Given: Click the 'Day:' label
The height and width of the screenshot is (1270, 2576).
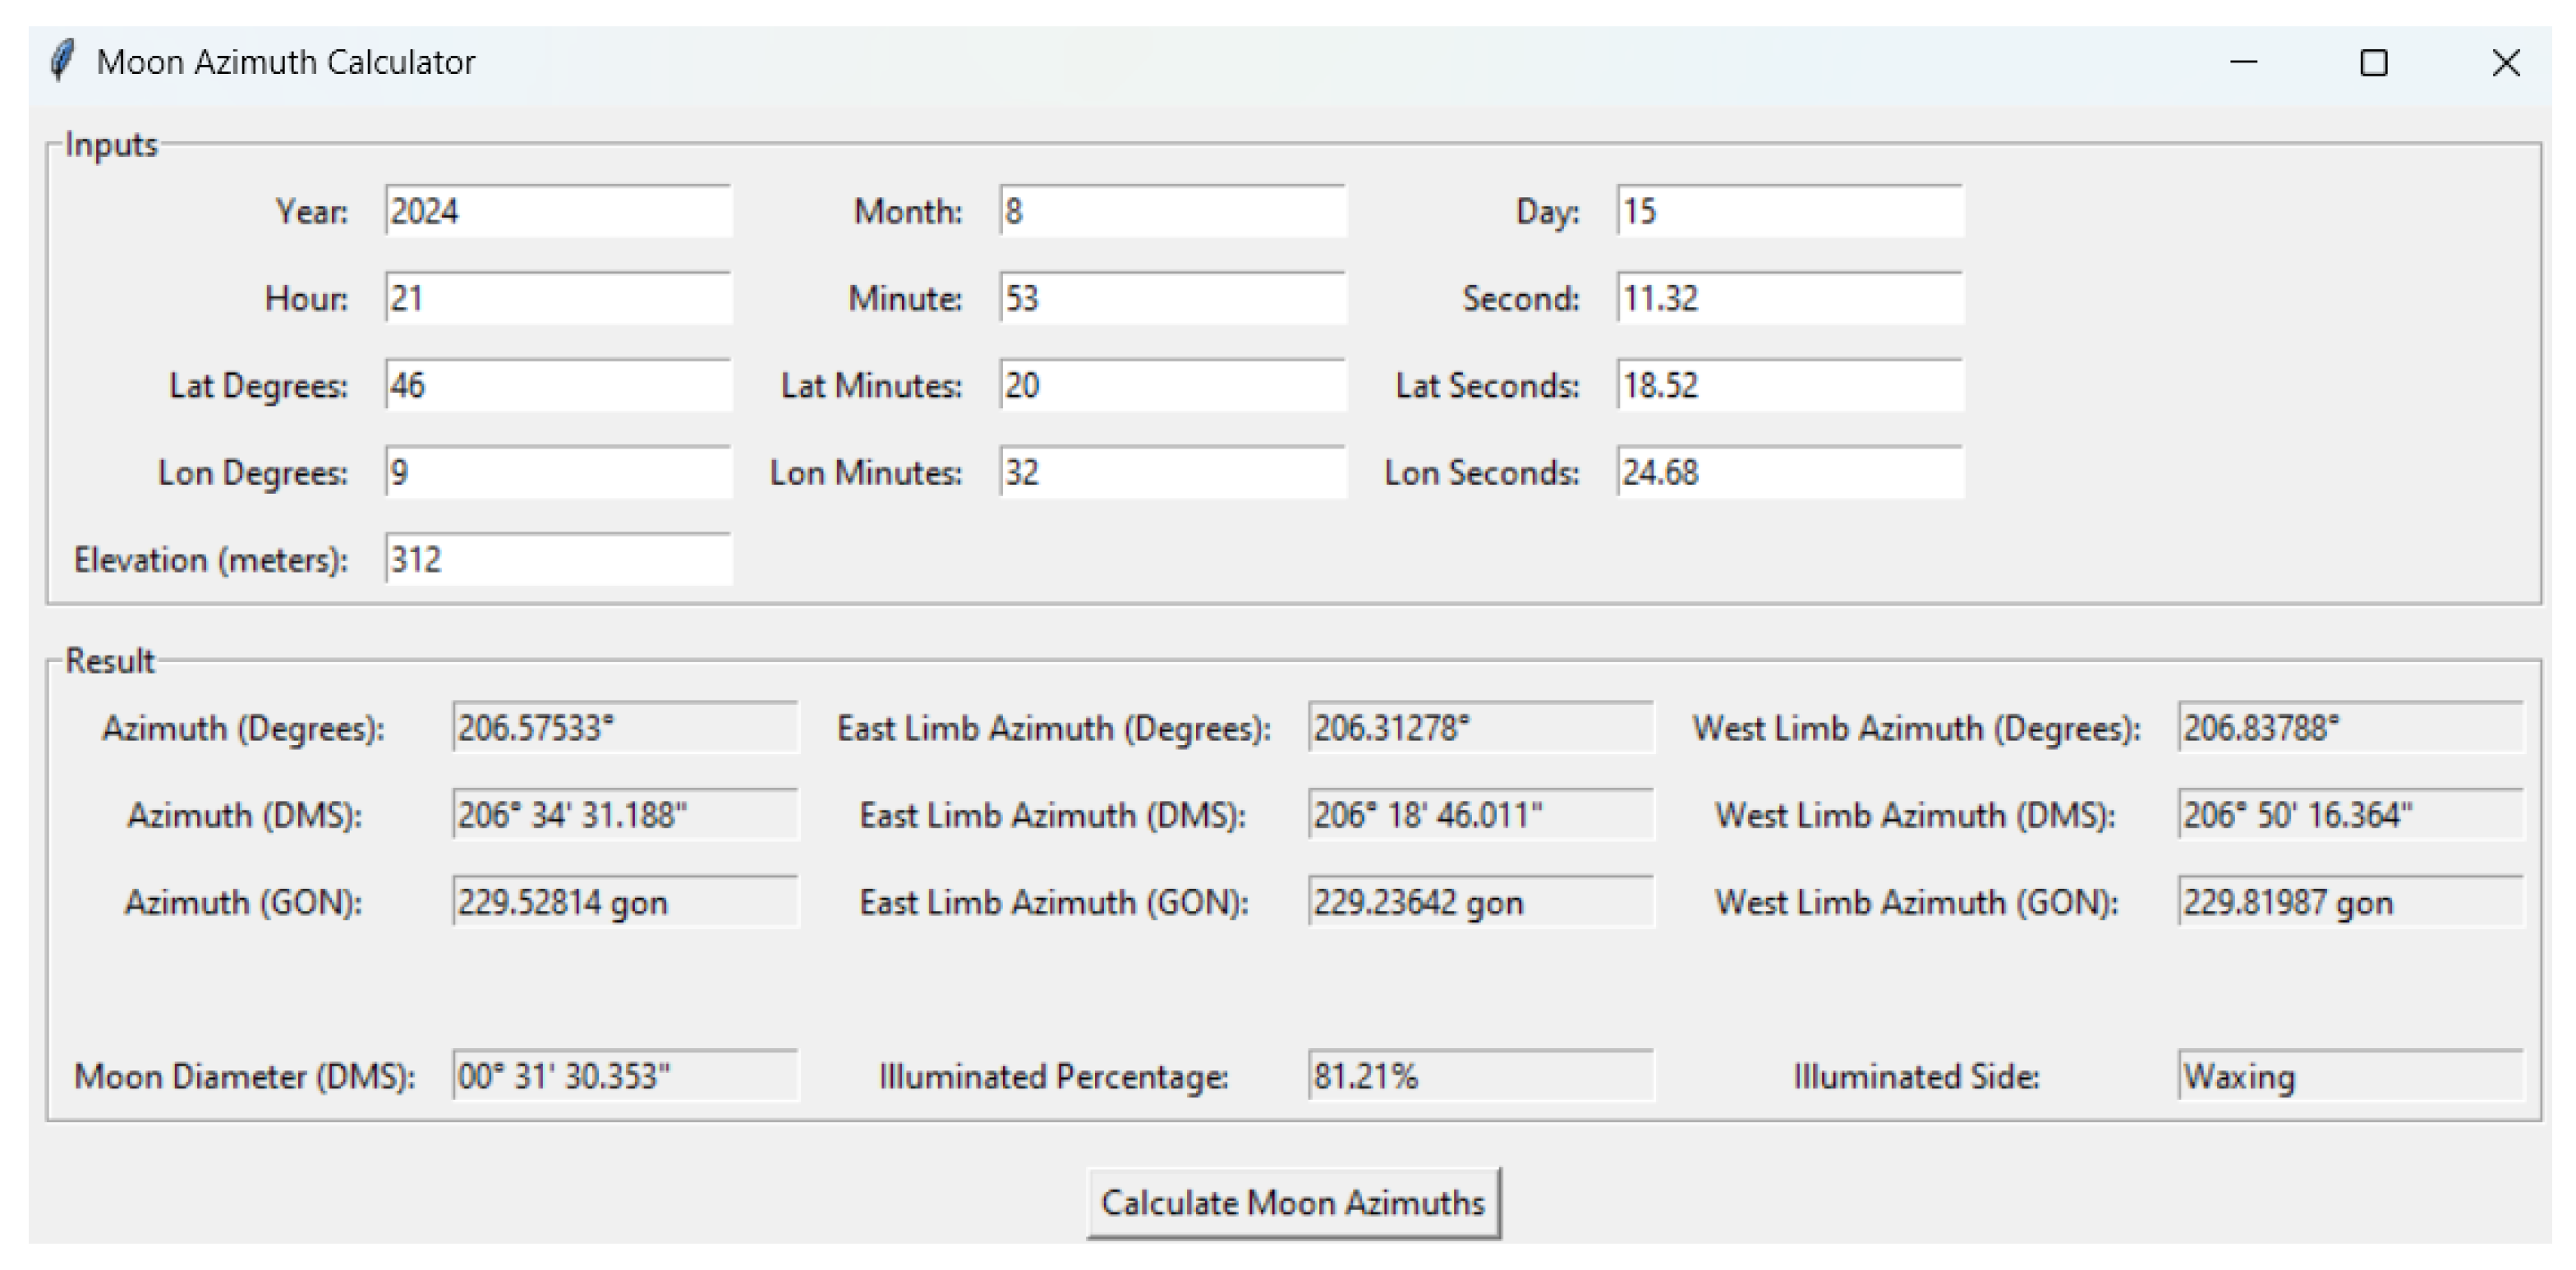Looking at the screenshot, I should (1548, 211).
